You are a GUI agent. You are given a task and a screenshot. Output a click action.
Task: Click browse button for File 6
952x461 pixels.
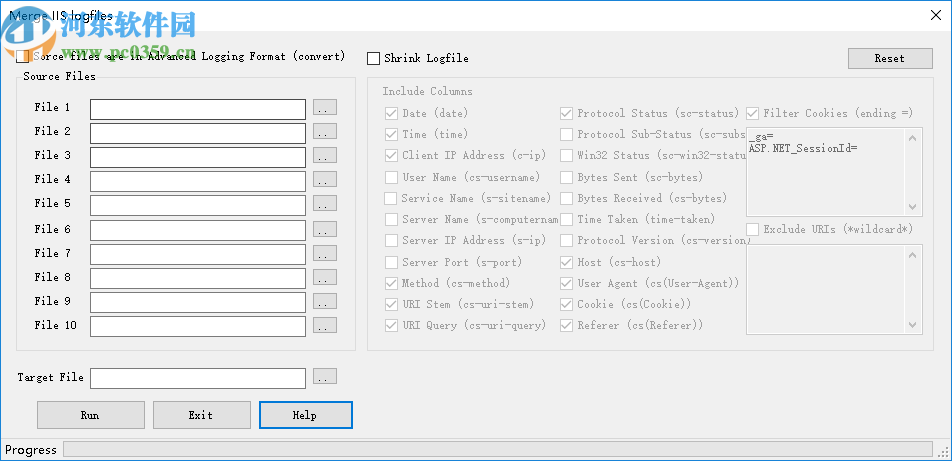coord(325,229)
